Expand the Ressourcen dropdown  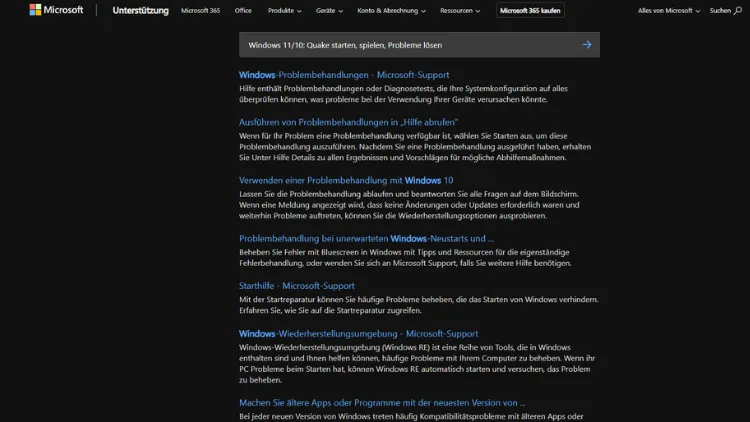tap(460, 11)
